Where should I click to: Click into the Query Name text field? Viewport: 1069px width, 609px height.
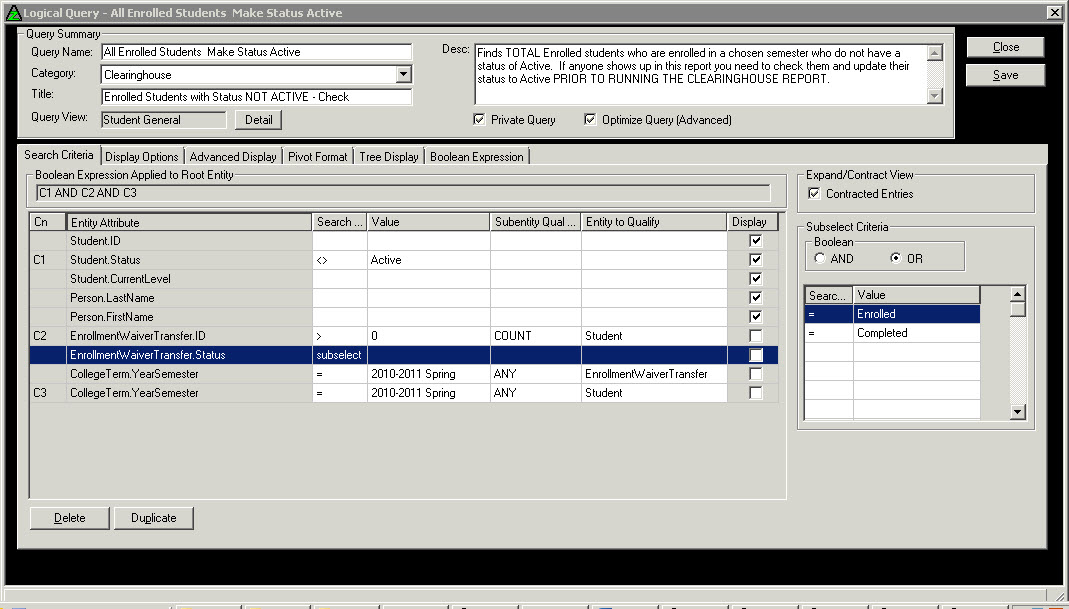pos(256,52)
